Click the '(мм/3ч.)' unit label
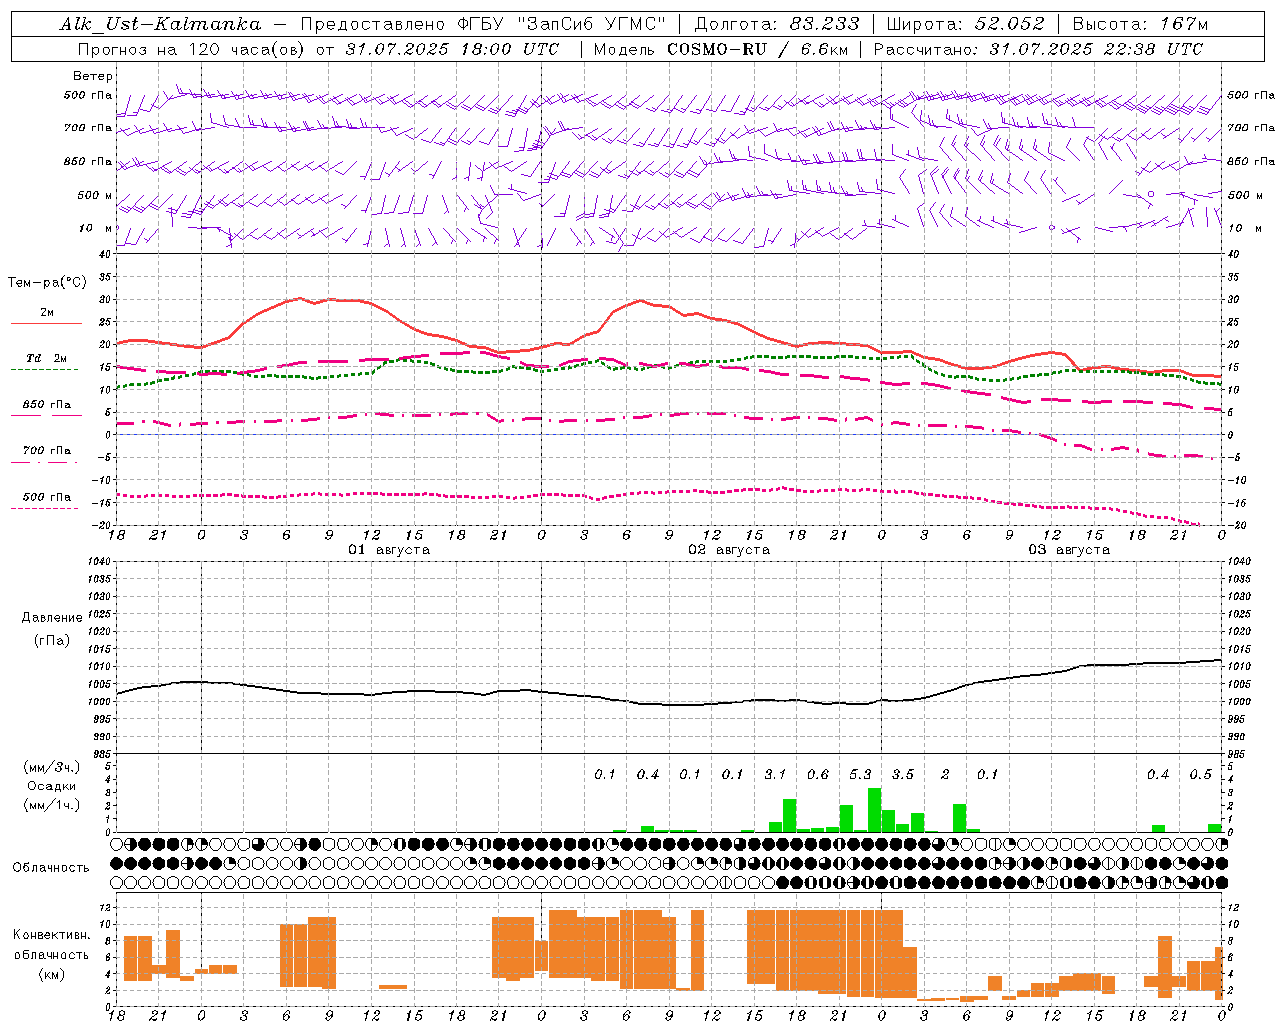 pos(52,767)
